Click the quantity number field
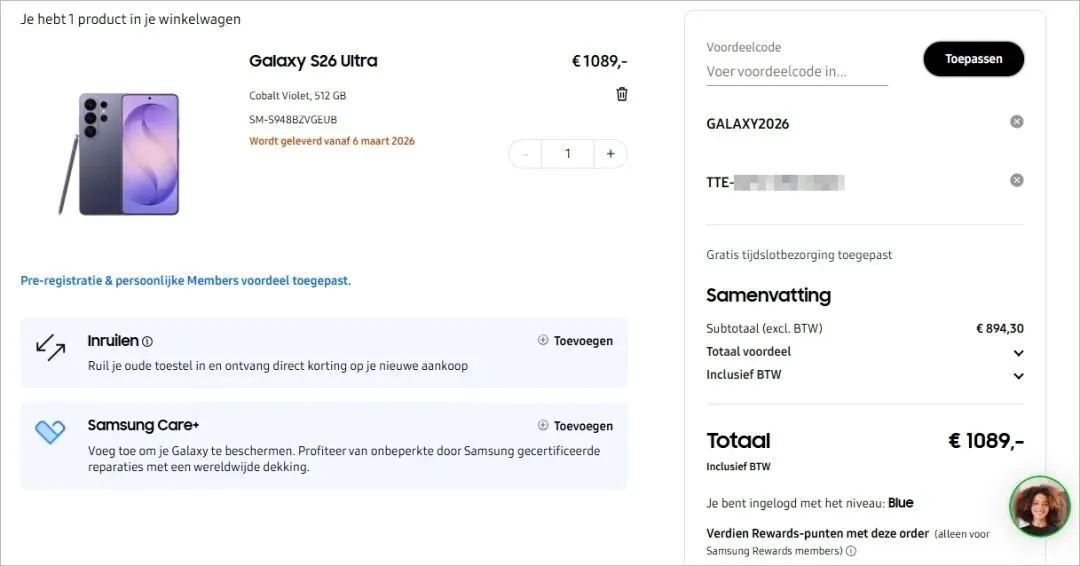Screen dimensions: 1080x566 (x=568, y=154)
